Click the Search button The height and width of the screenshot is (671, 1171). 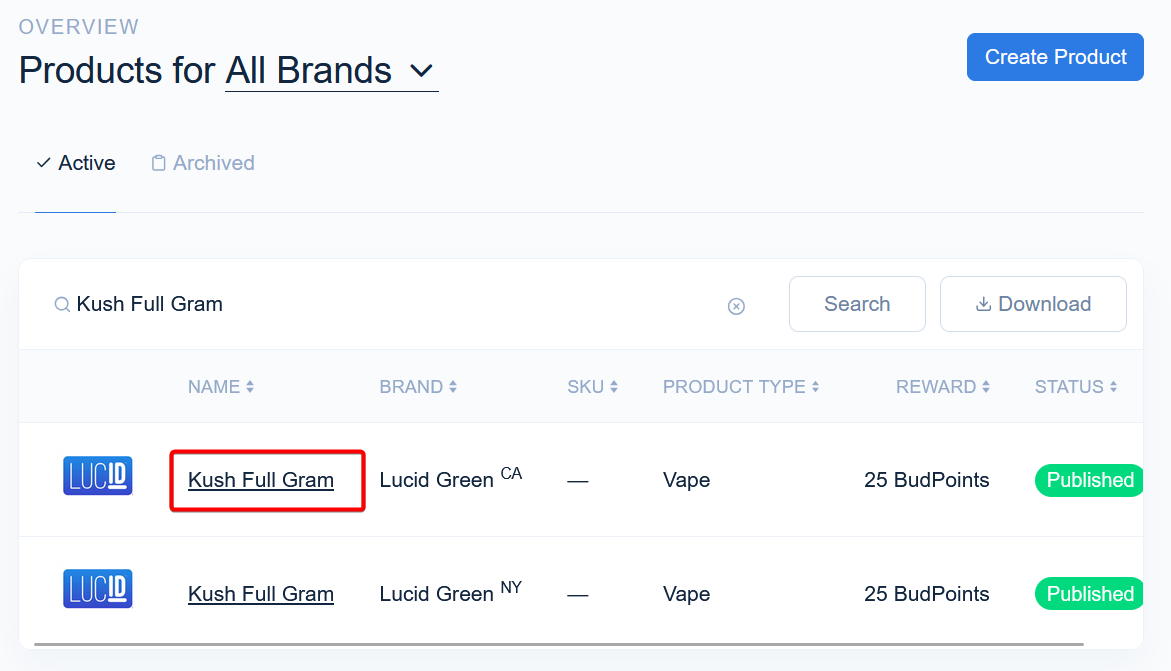pos(857,304)
